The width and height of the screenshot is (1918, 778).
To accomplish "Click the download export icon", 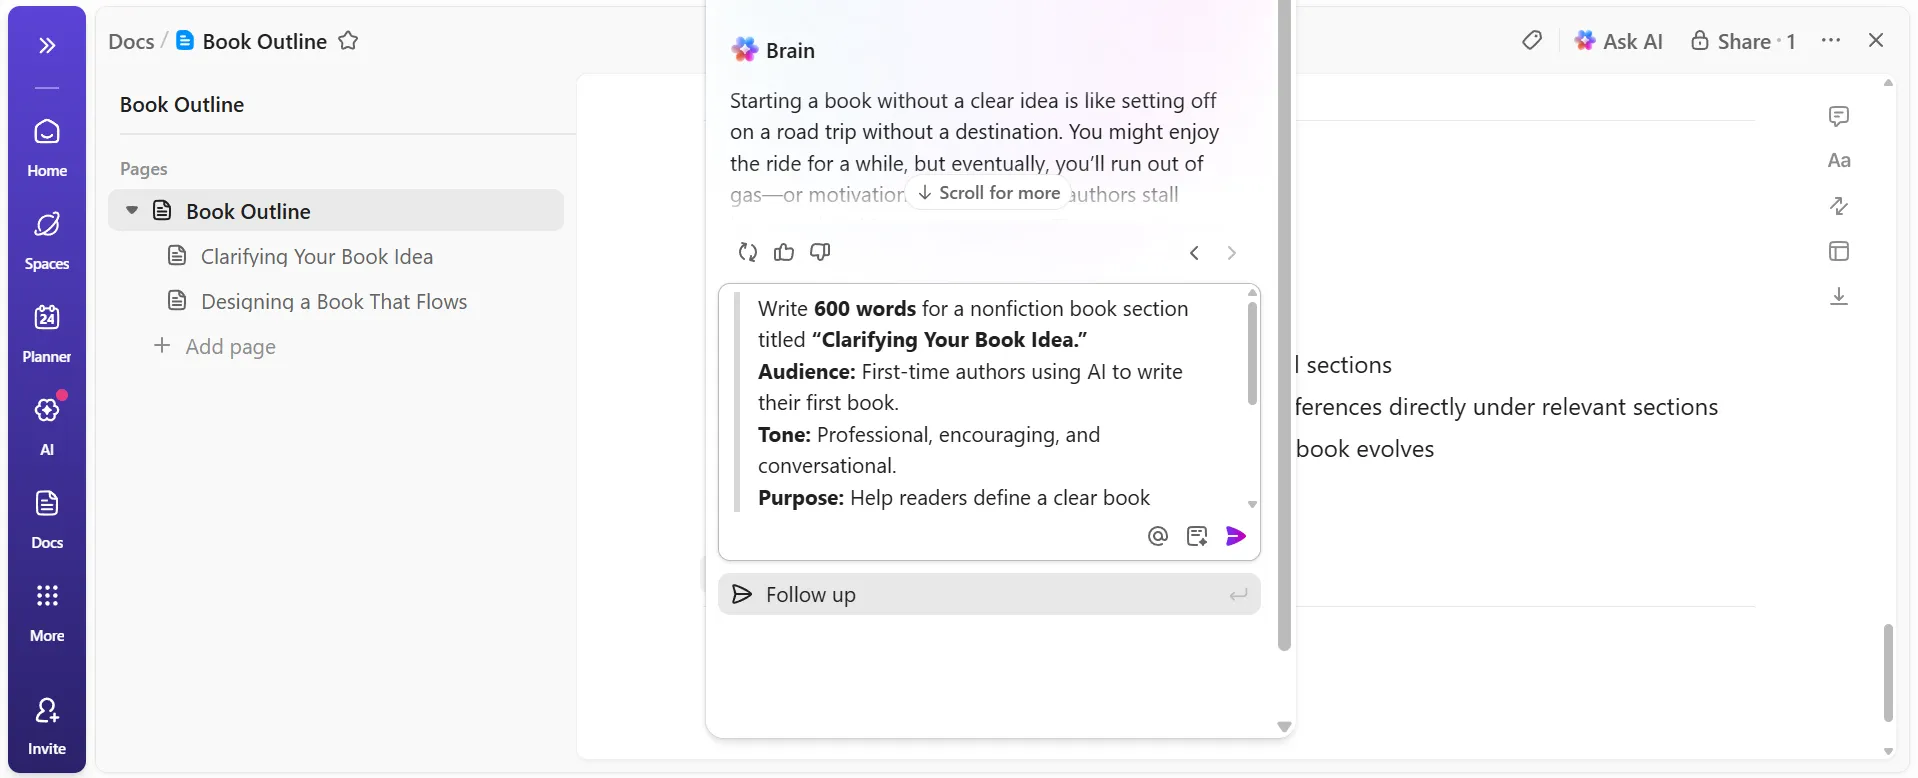I will pyautogui.click(x=1839, y=296).
